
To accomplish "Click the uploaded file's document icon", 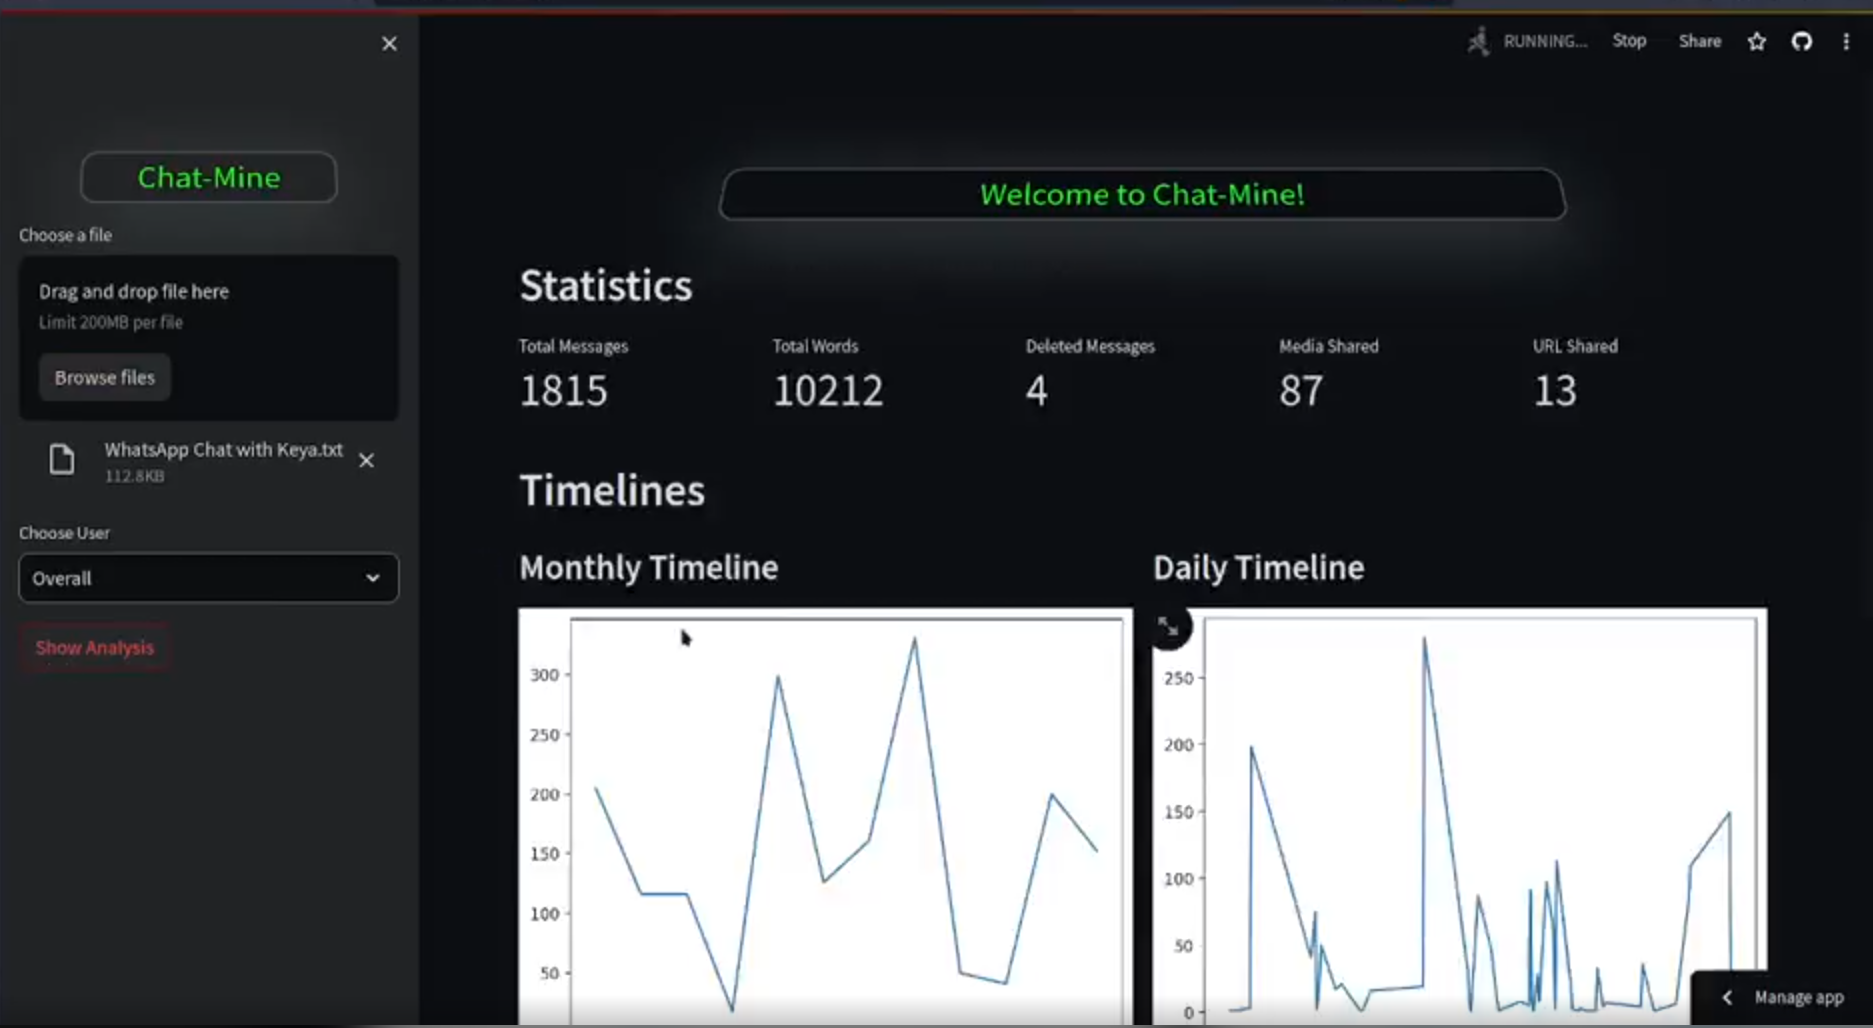I will [61, 459].
